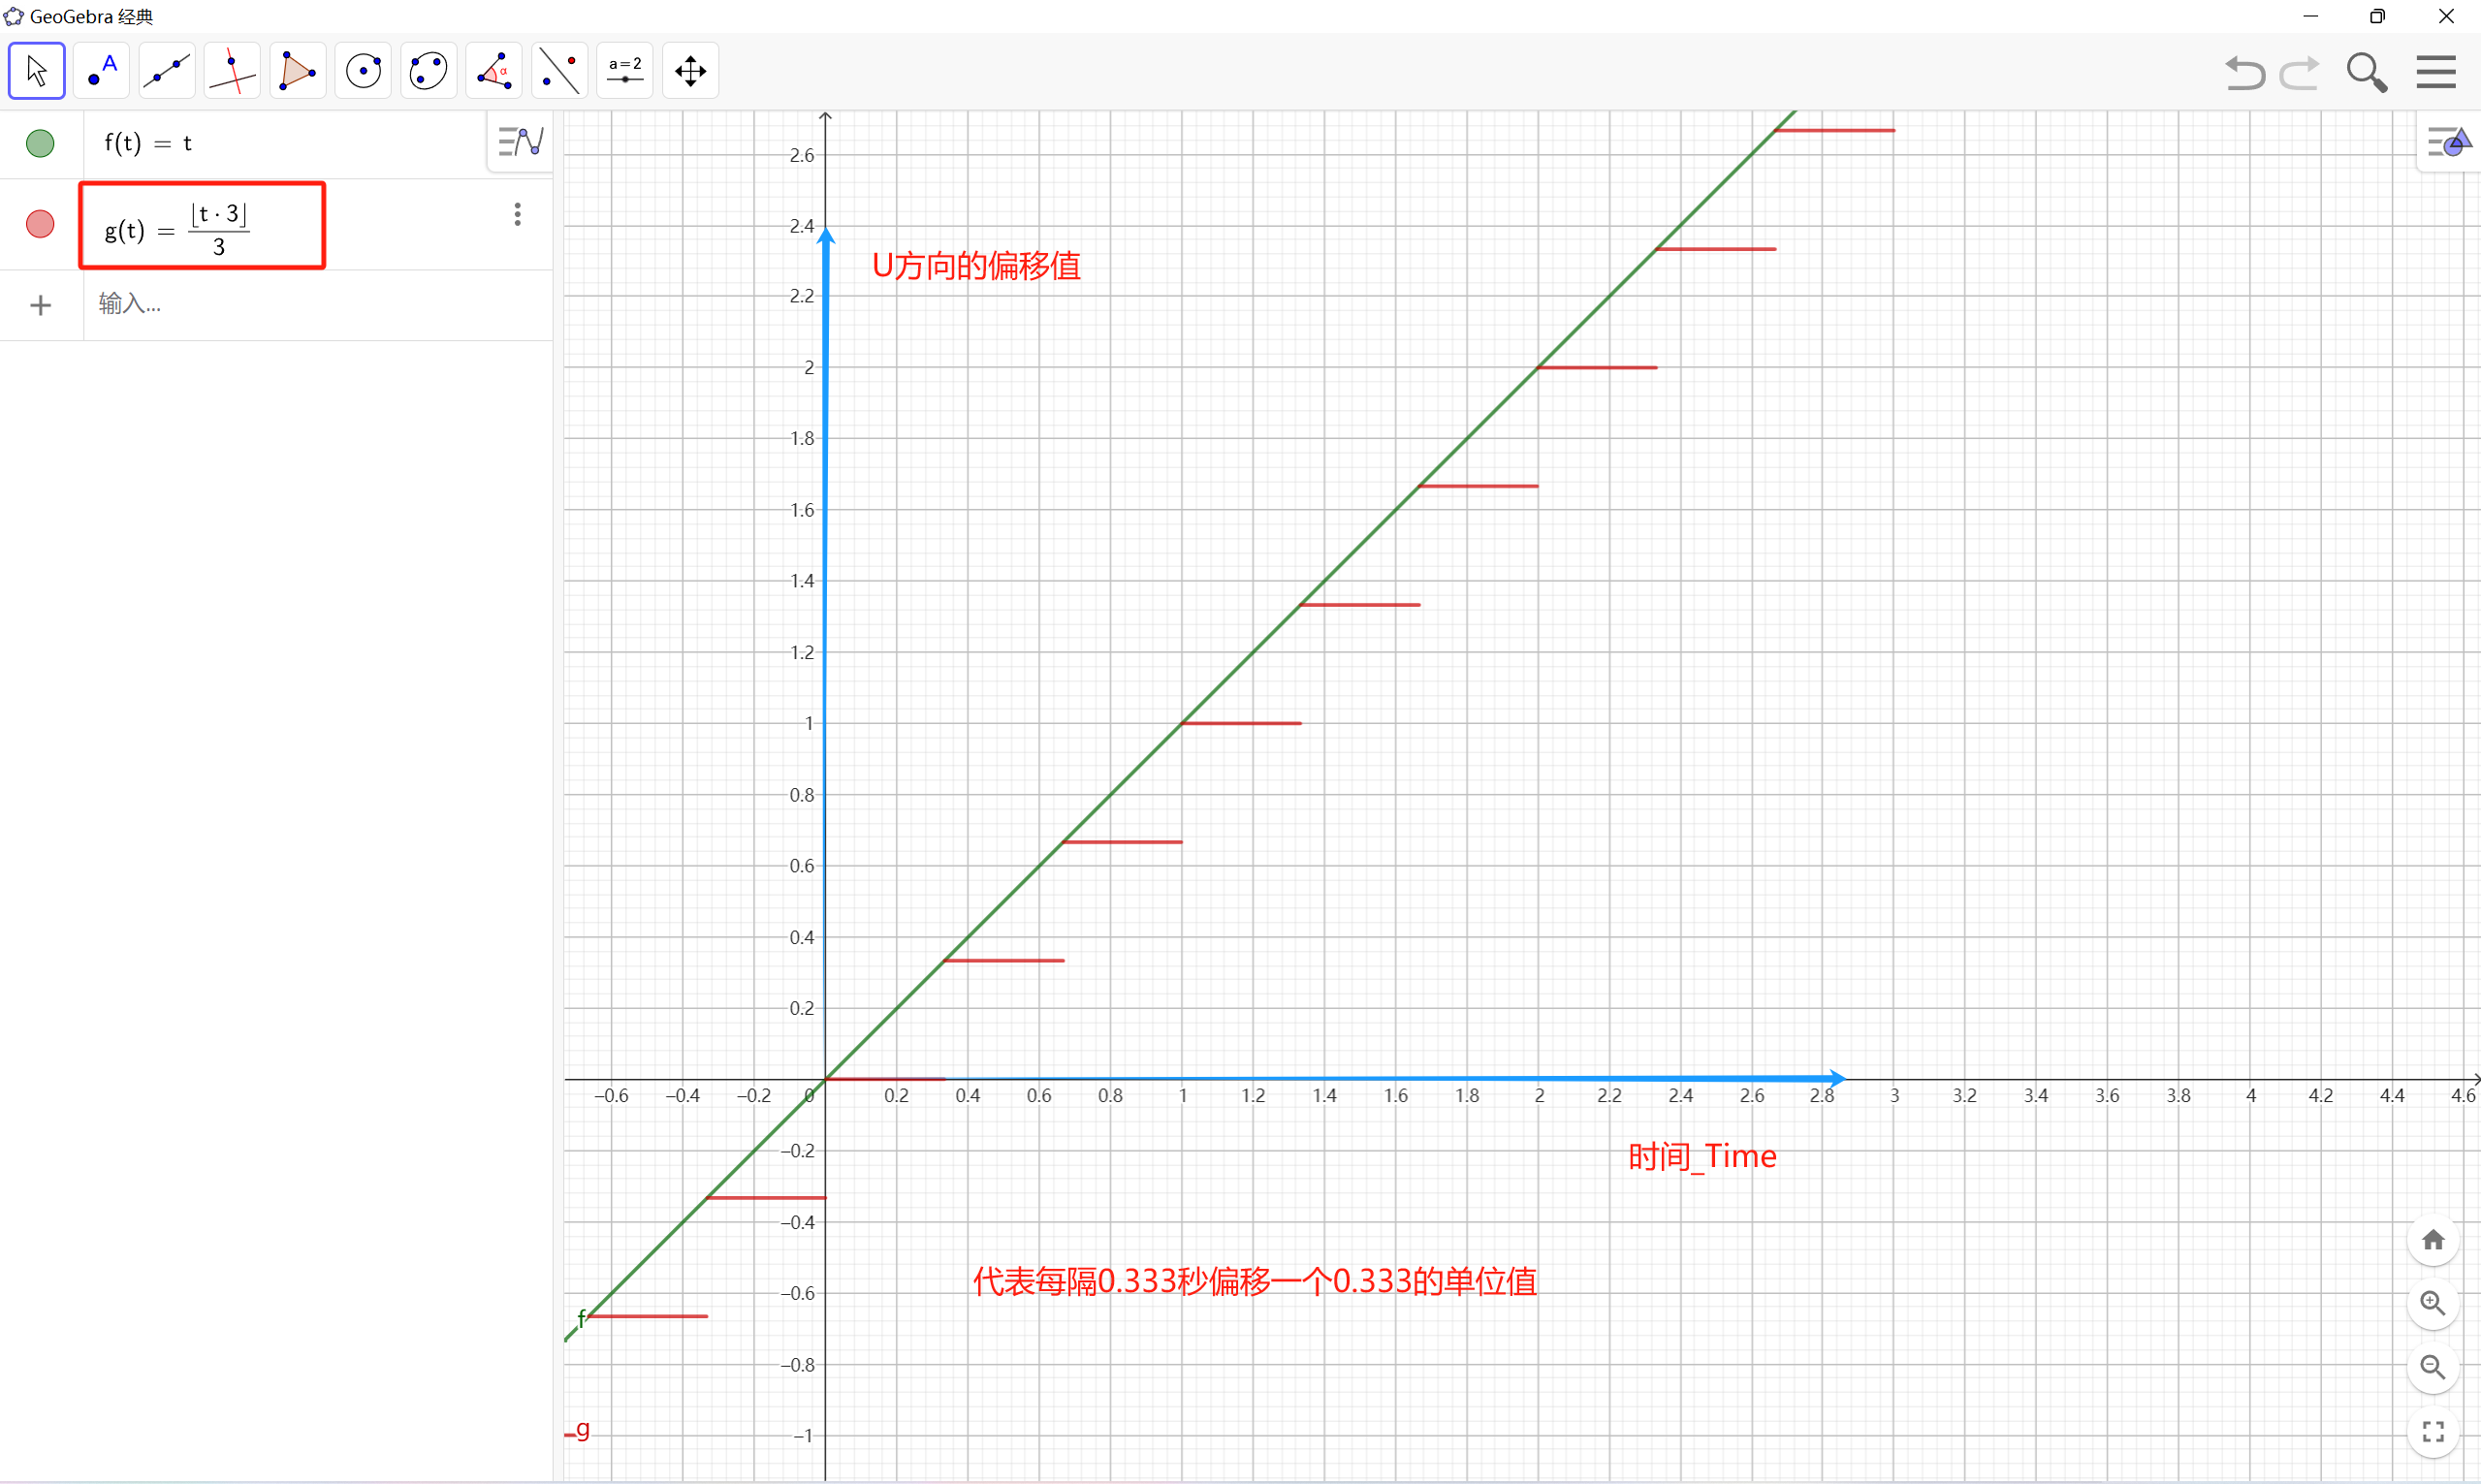Select the Polygon tool
Image resolution: width=2481 pixels, height=1484 pixels.
[297, 71]
